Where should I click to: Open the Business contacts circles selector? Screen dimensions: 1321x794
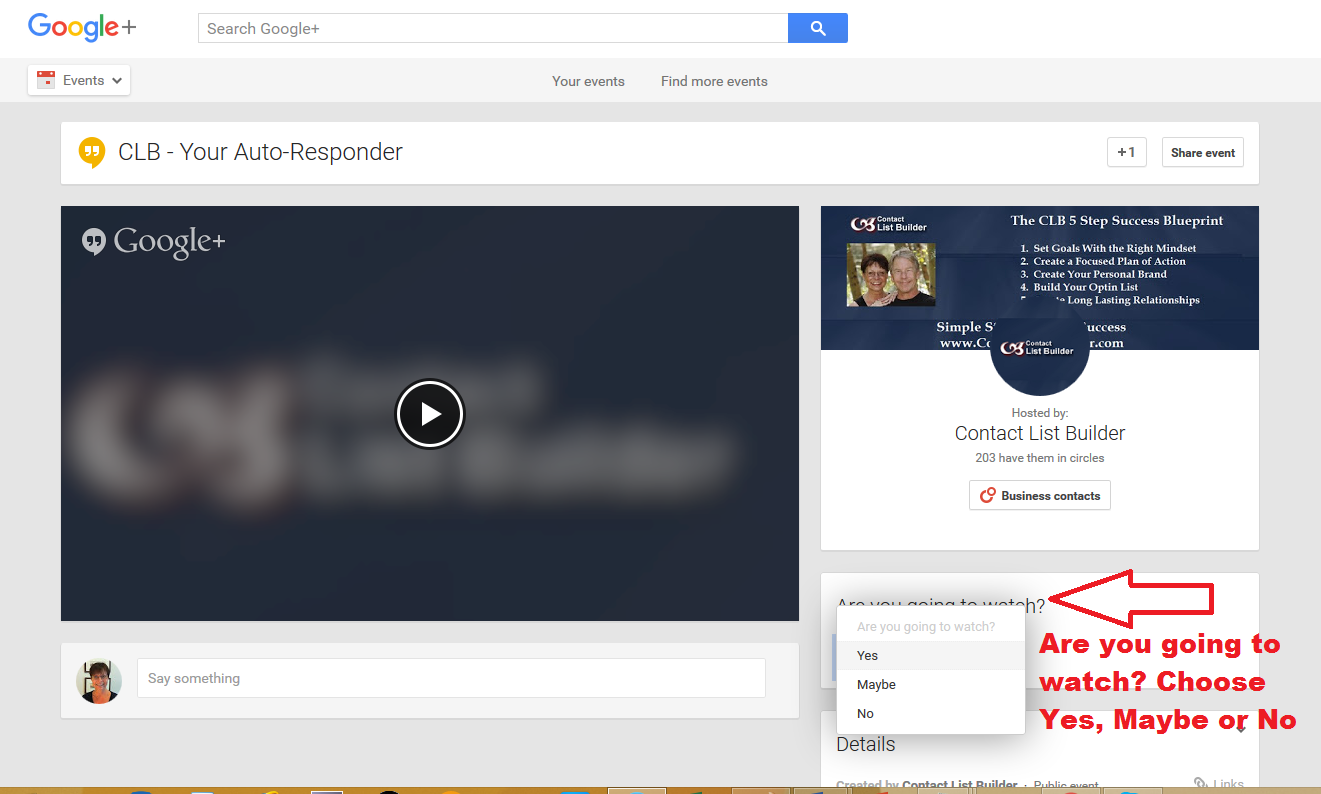[1039, 496]
